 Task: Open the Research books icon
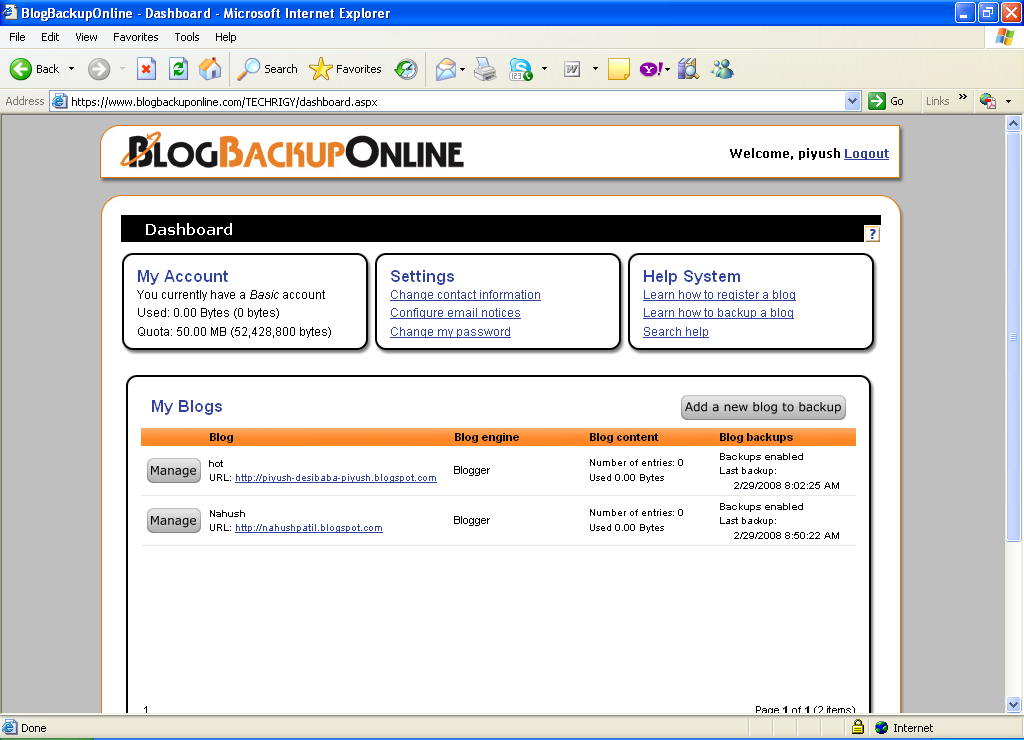(x=688, y=69)
